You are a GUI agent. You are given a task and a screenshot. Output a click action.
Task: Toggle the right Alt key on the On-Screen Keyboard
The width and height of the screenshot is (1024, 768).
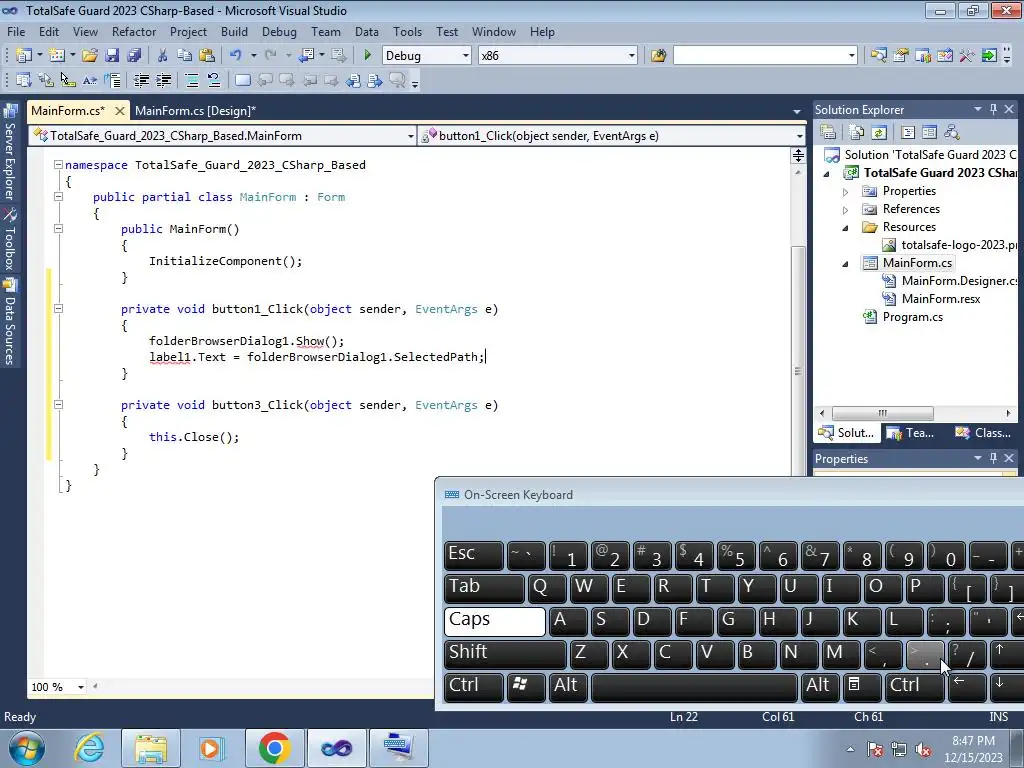tap(818, 687)
